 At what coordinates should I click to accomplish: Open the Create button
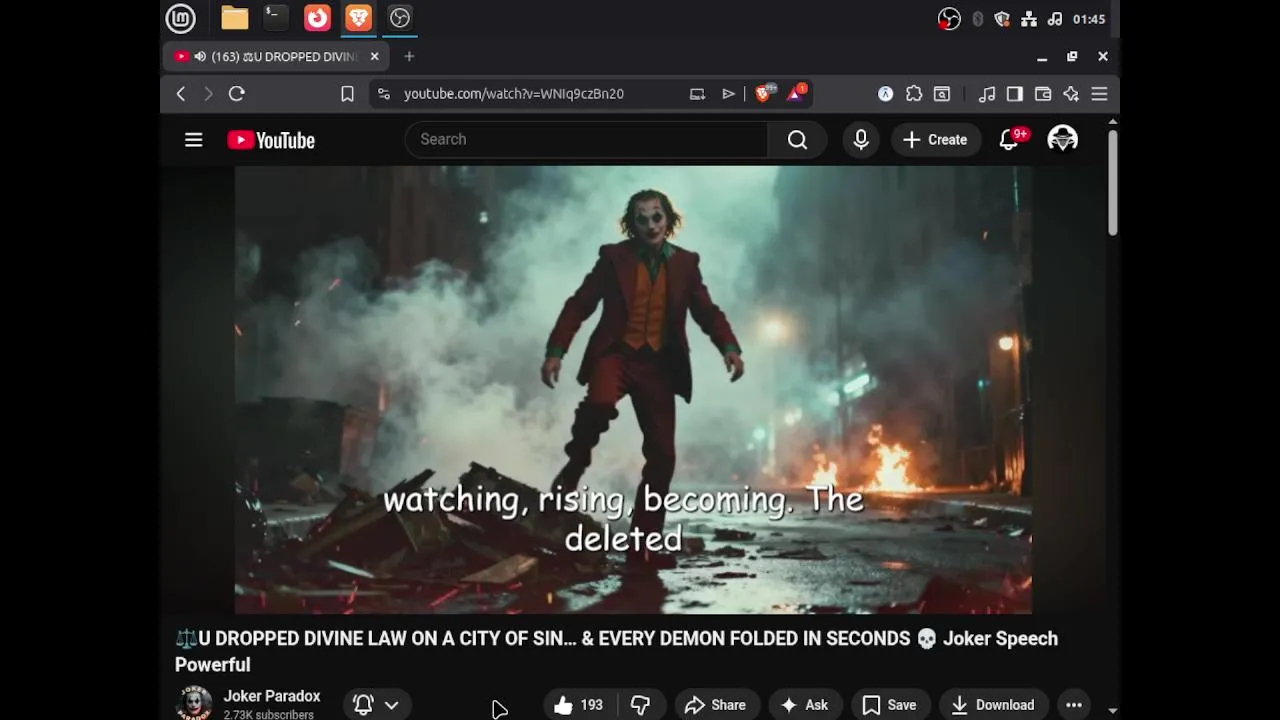tap(935, 140)
